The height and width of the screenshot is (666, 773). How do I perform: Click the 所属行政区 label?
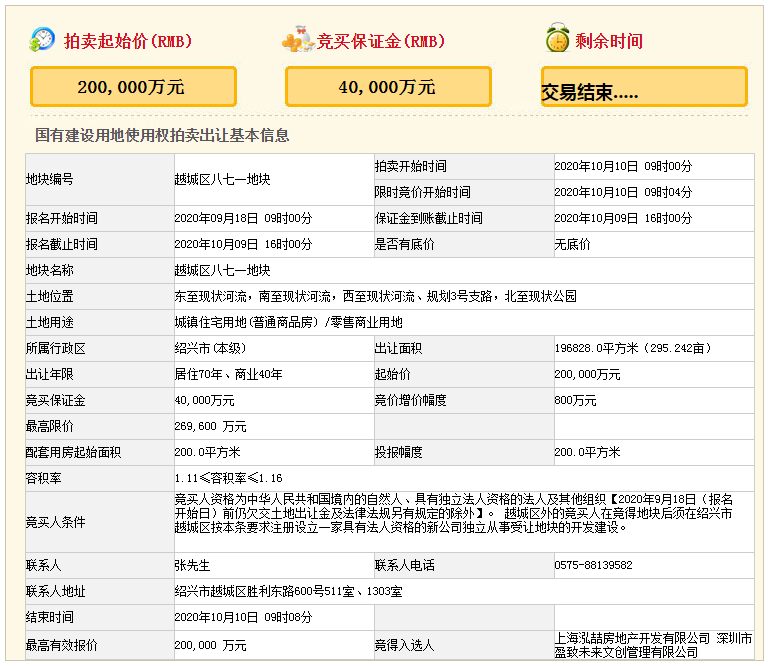click(56, 349)
